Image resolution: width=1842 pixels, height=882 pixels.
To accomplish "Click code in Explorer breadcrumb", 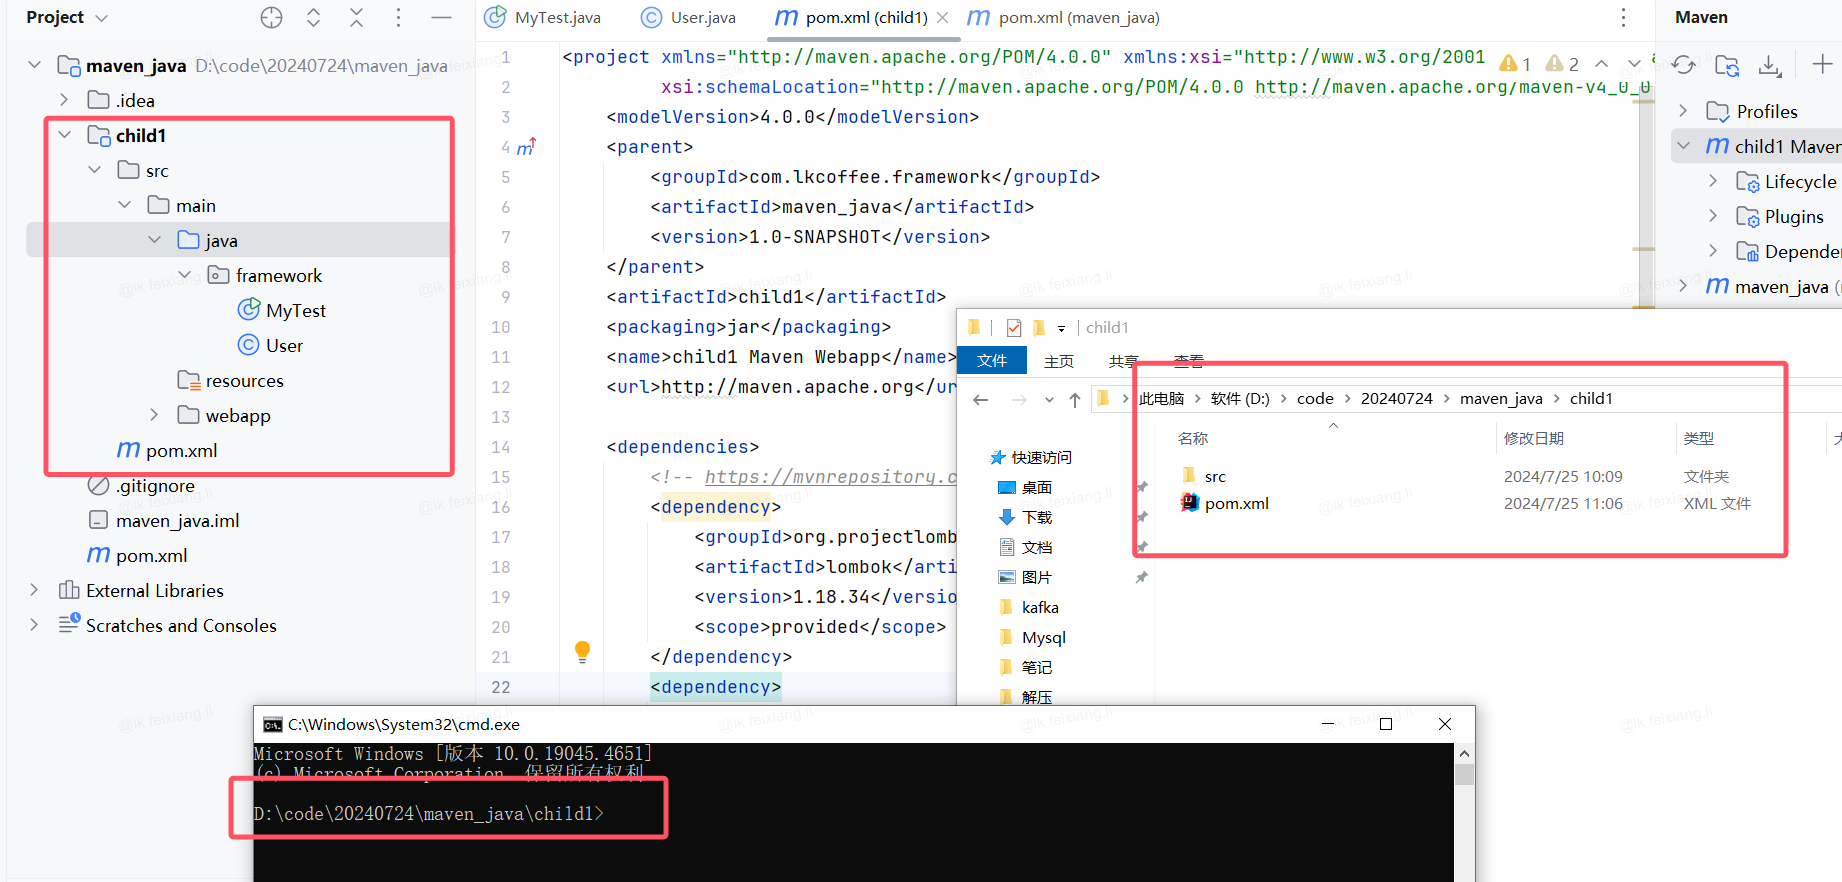I will pyautogui.click(x=1315, y=398).
